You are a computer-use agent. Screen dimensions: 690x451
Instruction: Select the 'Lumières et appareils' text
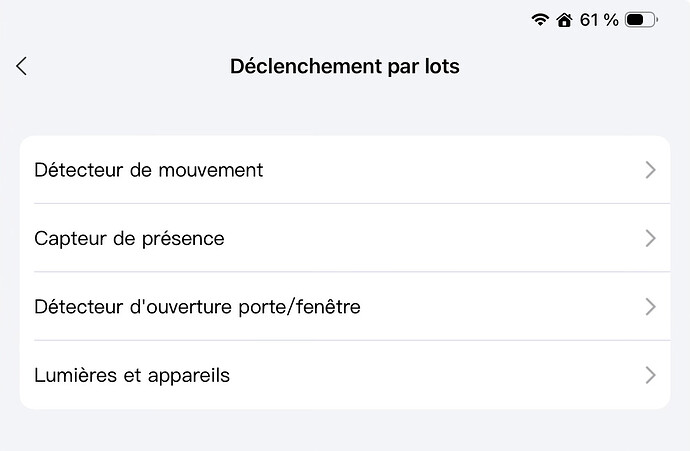coord(132,375)
